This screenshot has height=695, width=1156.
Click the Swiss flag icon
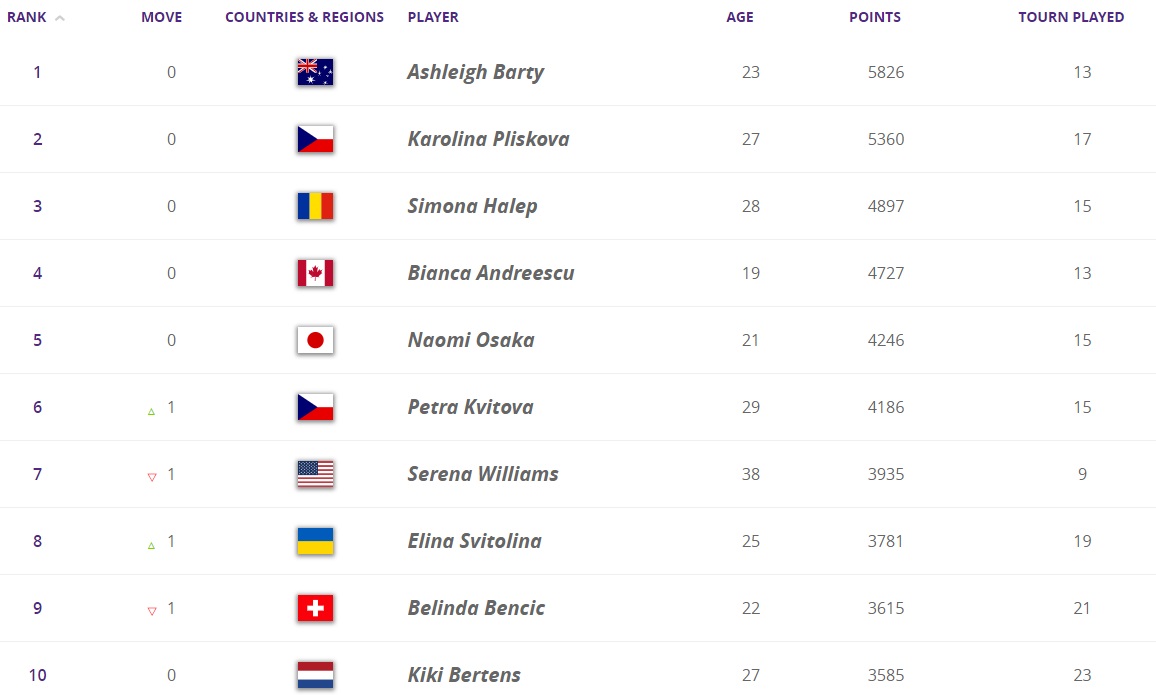coord(315,608)
